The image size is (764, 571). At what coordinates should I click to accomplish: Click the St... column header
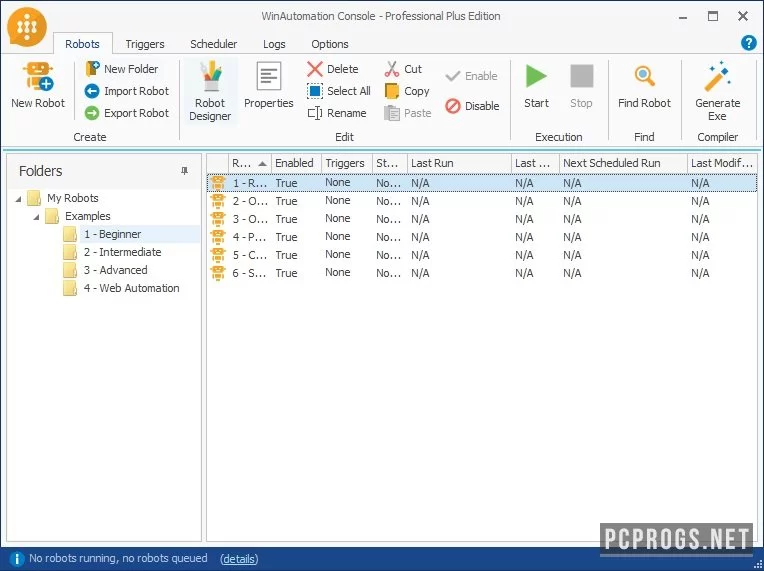coord(390,163)
